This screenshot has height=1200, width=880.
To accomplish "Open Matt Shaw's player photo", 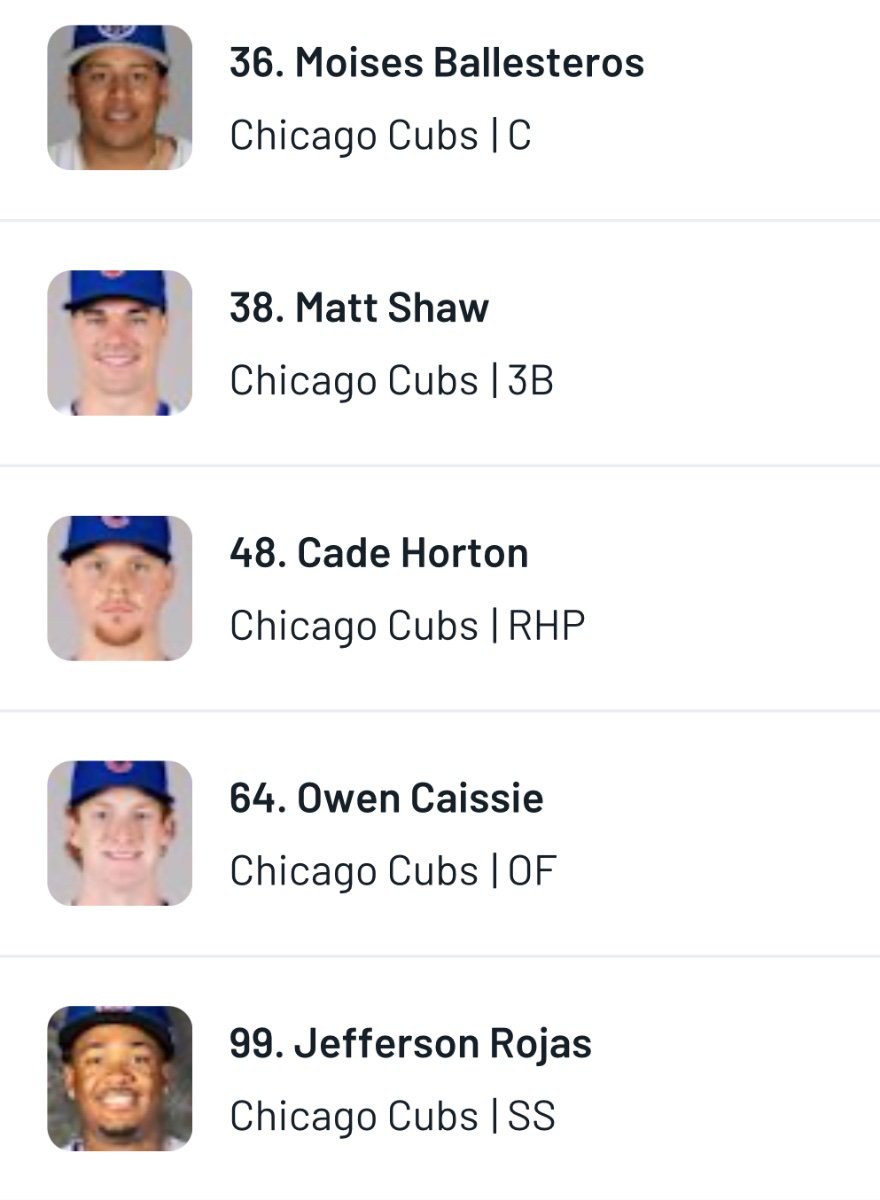I will pos(119,342).
